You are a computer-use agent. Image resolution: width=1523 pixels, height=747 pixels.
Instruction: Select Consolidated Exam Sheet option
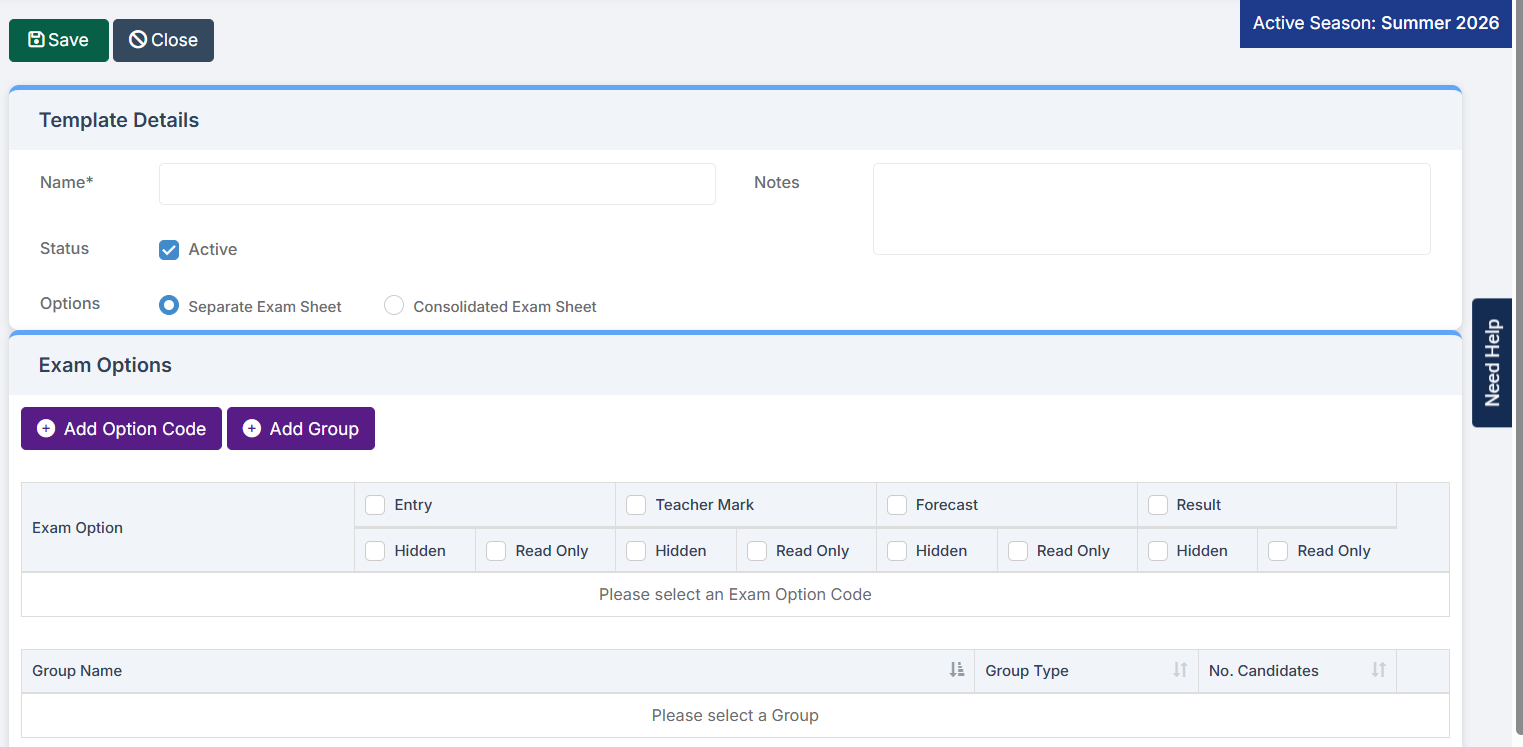click(394, 306)
